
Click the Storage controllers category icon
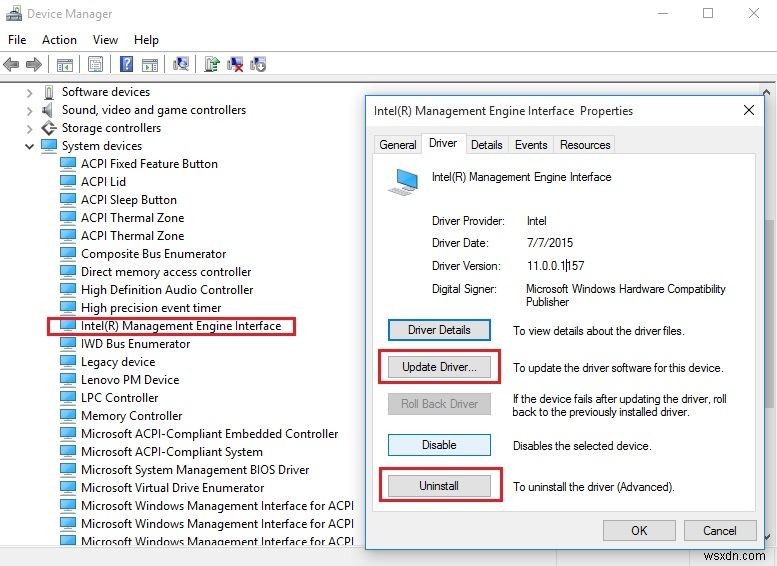[49, 128]
